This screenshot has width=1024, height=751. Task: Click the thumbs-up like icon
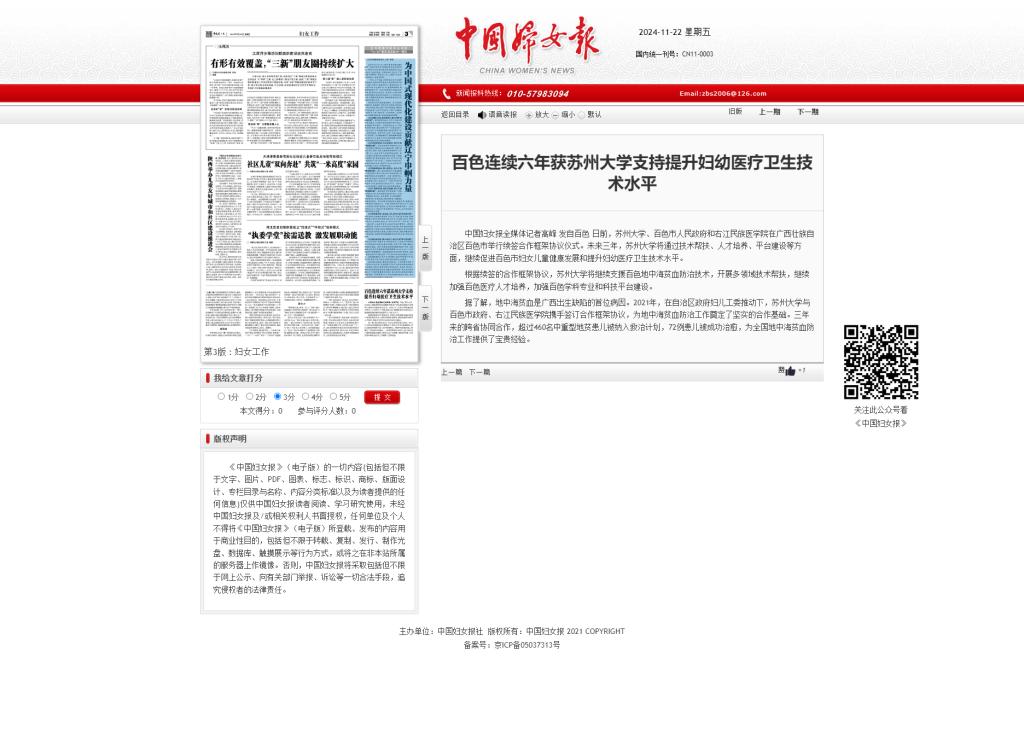point(790,371)
